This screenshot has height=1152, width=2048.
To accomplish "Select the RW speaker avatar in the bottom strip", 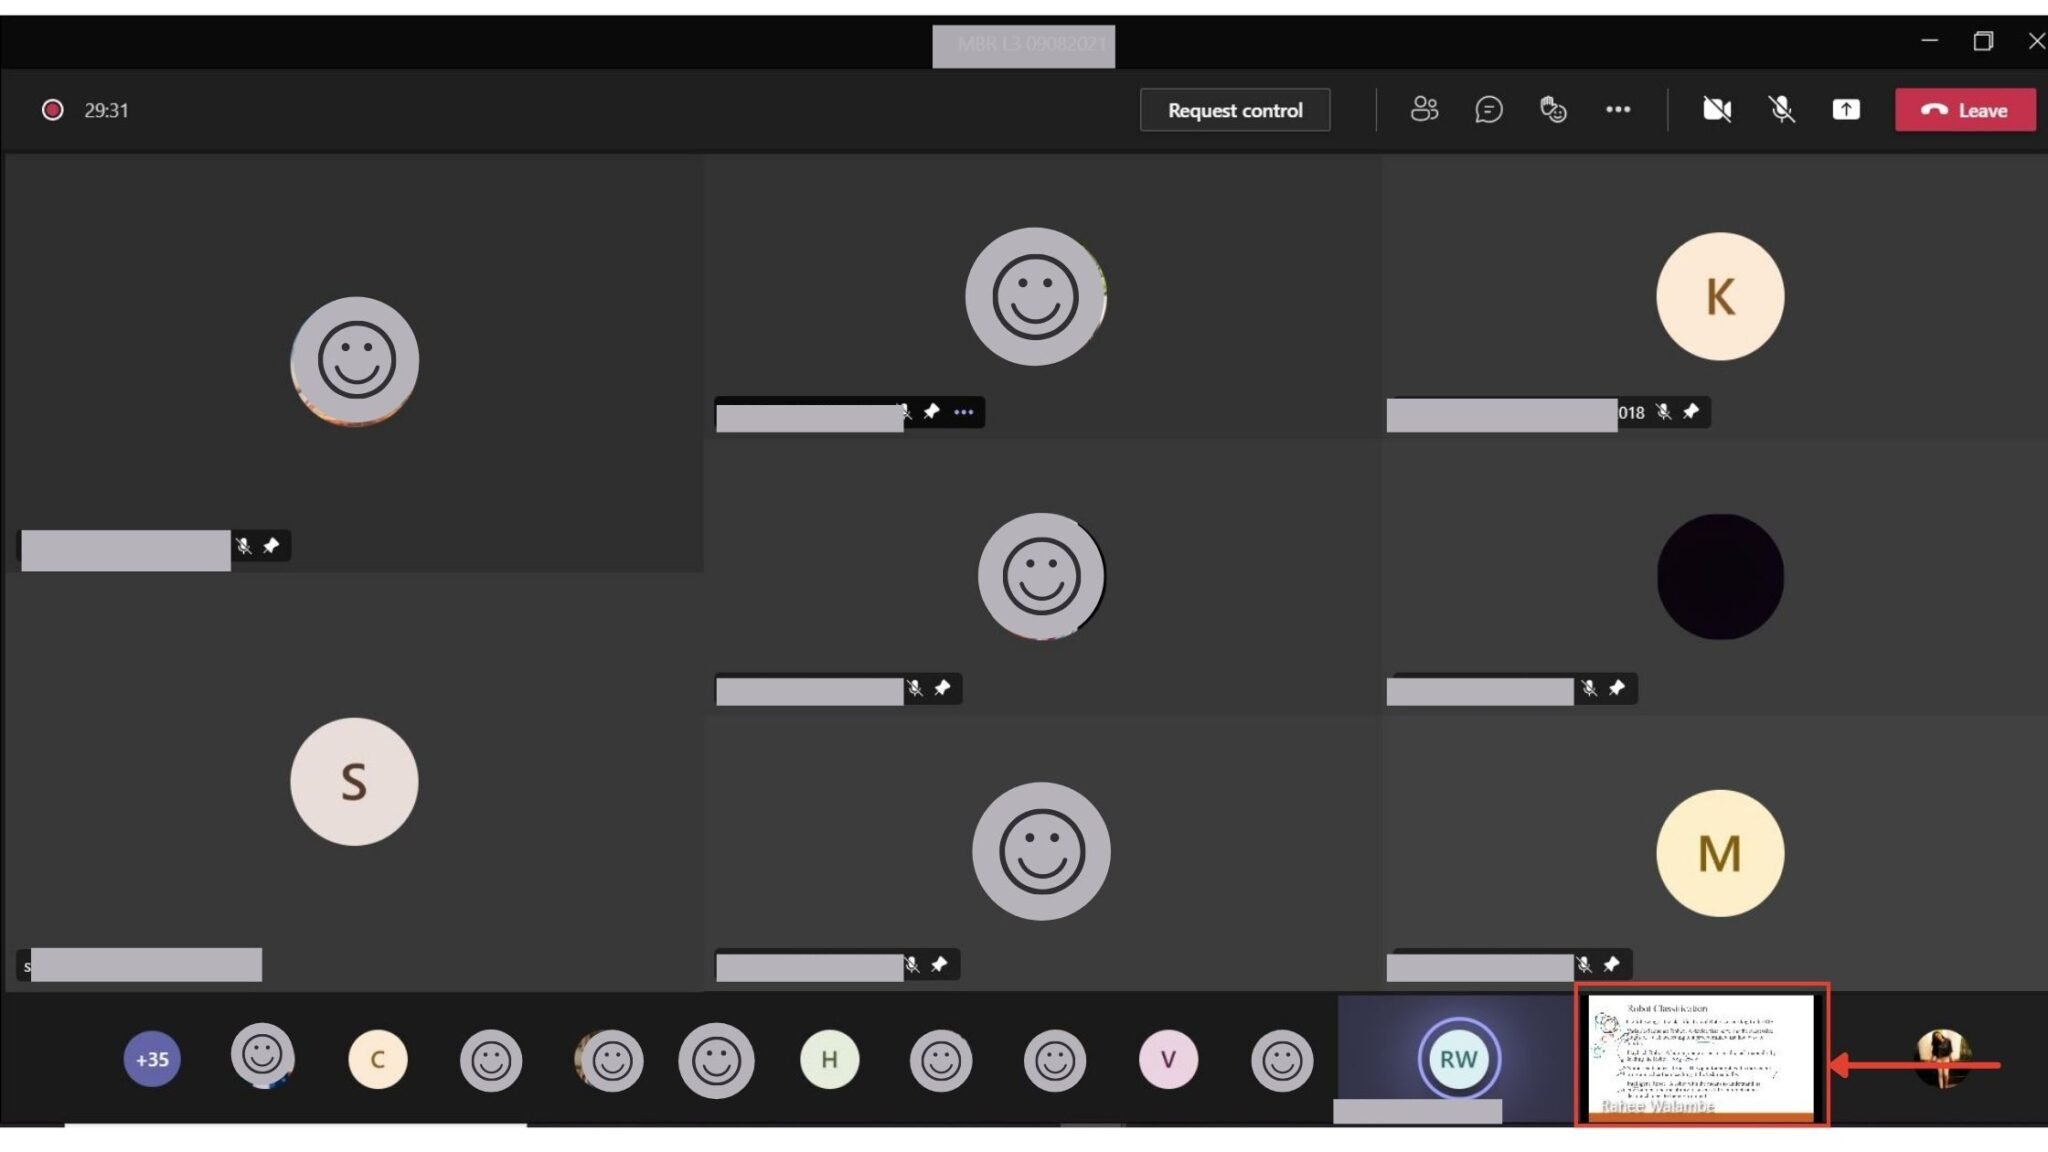I will 1458,1059.
